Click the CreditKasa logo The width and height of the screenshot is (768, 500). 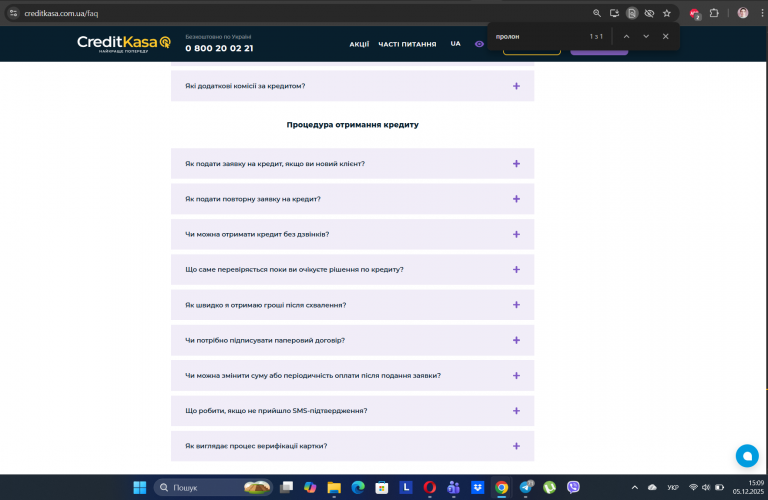pos(124,43)
